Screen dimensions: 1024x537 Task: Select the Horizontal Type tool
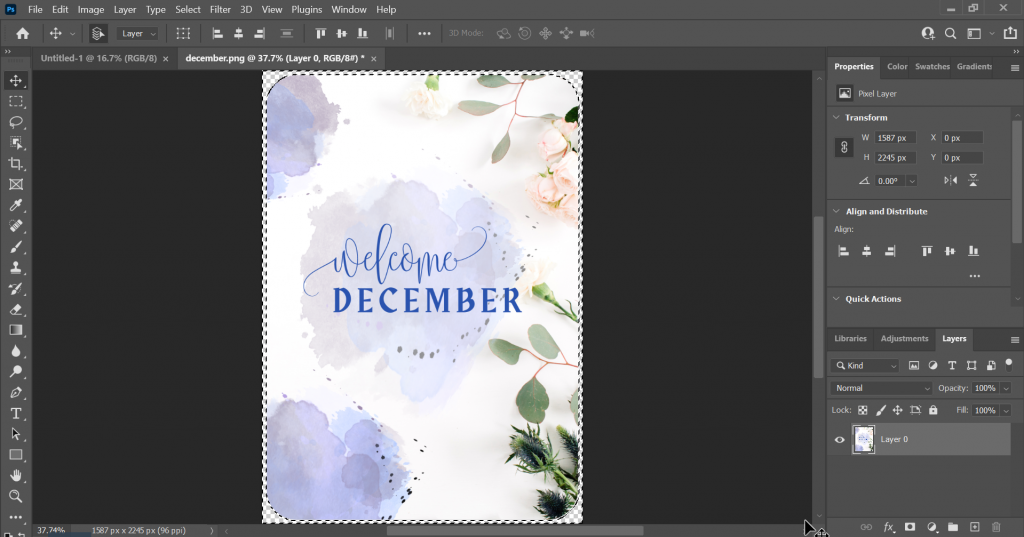[16, 414]
